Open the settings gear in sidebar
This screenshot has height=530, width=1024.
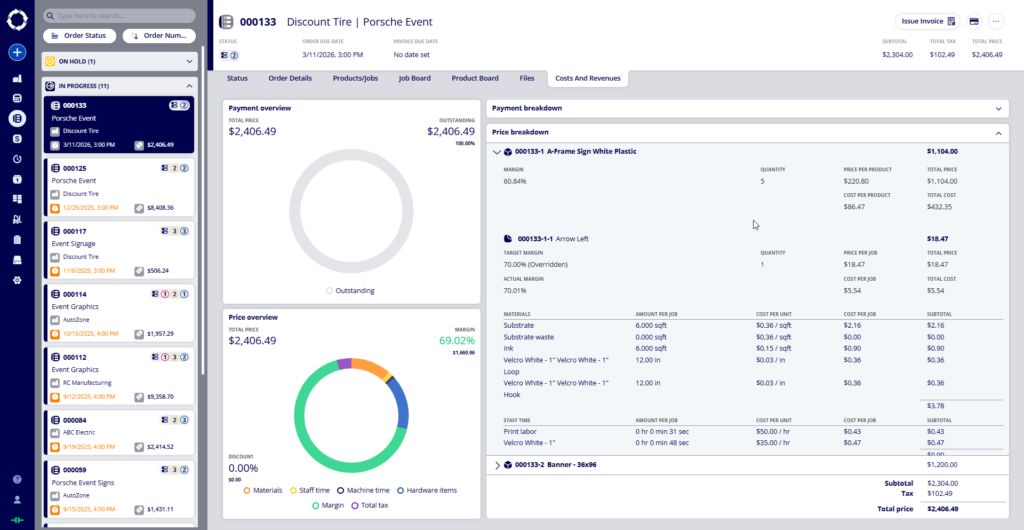pyautogui.click(x=17, y=280)
